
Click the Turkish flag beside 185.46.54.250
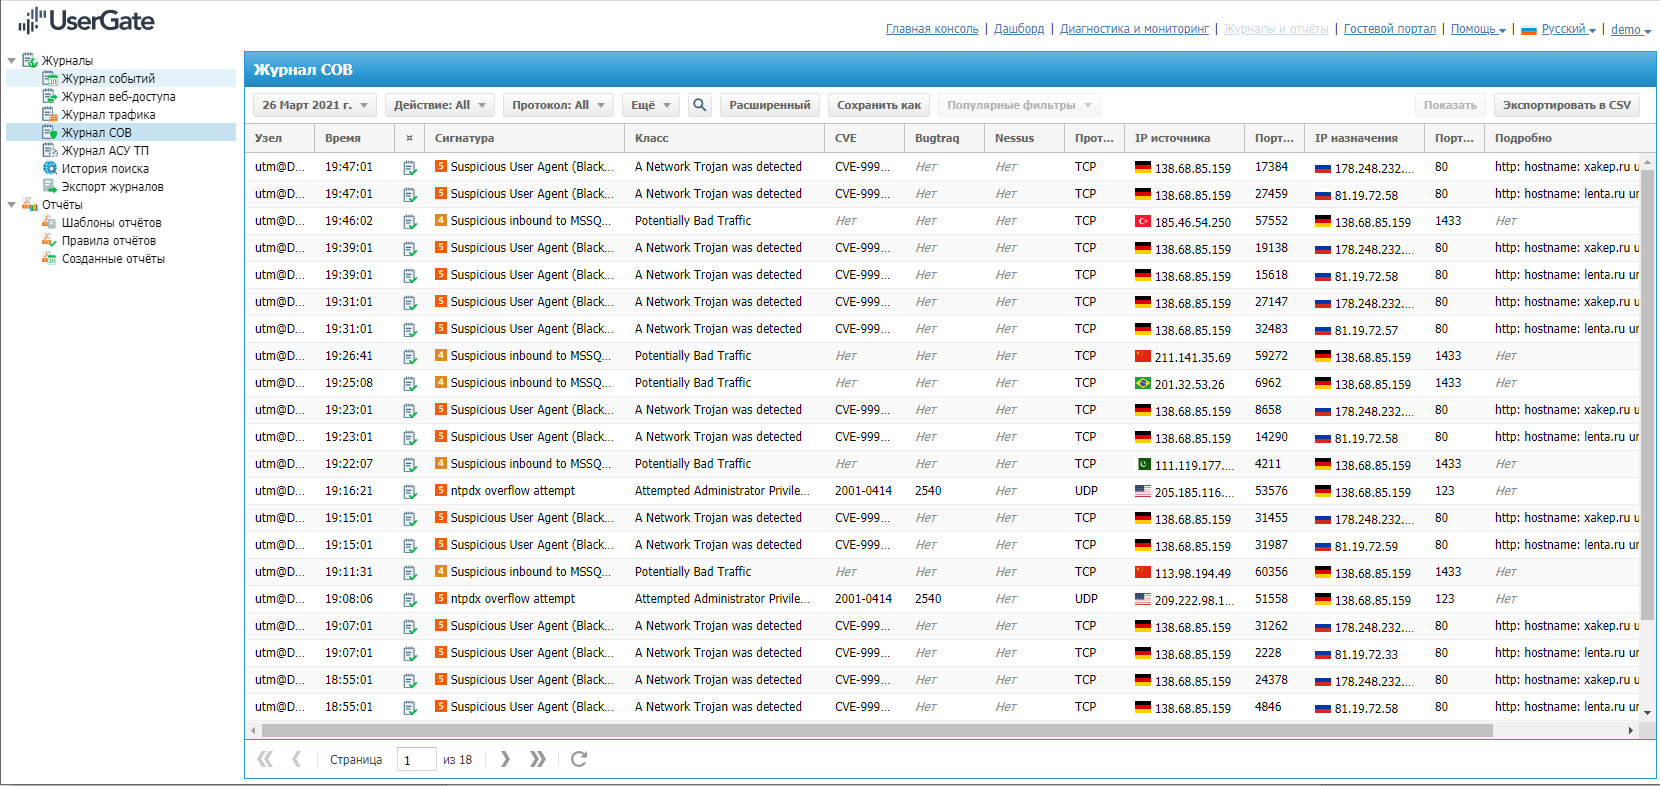click(x=1143, y=221)
